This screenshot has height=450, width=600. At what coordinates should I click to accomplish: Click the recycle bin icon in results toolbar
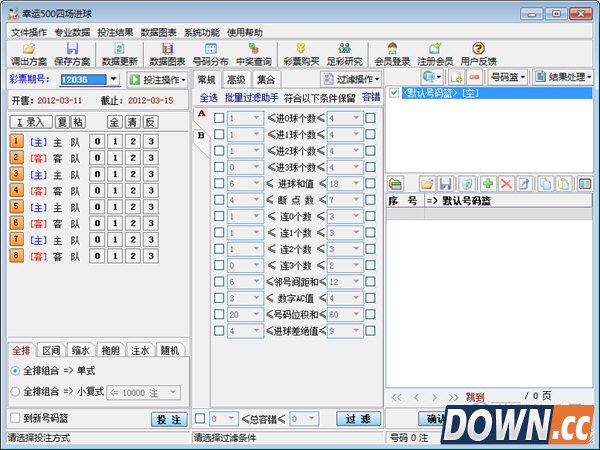tap(467, 184)
